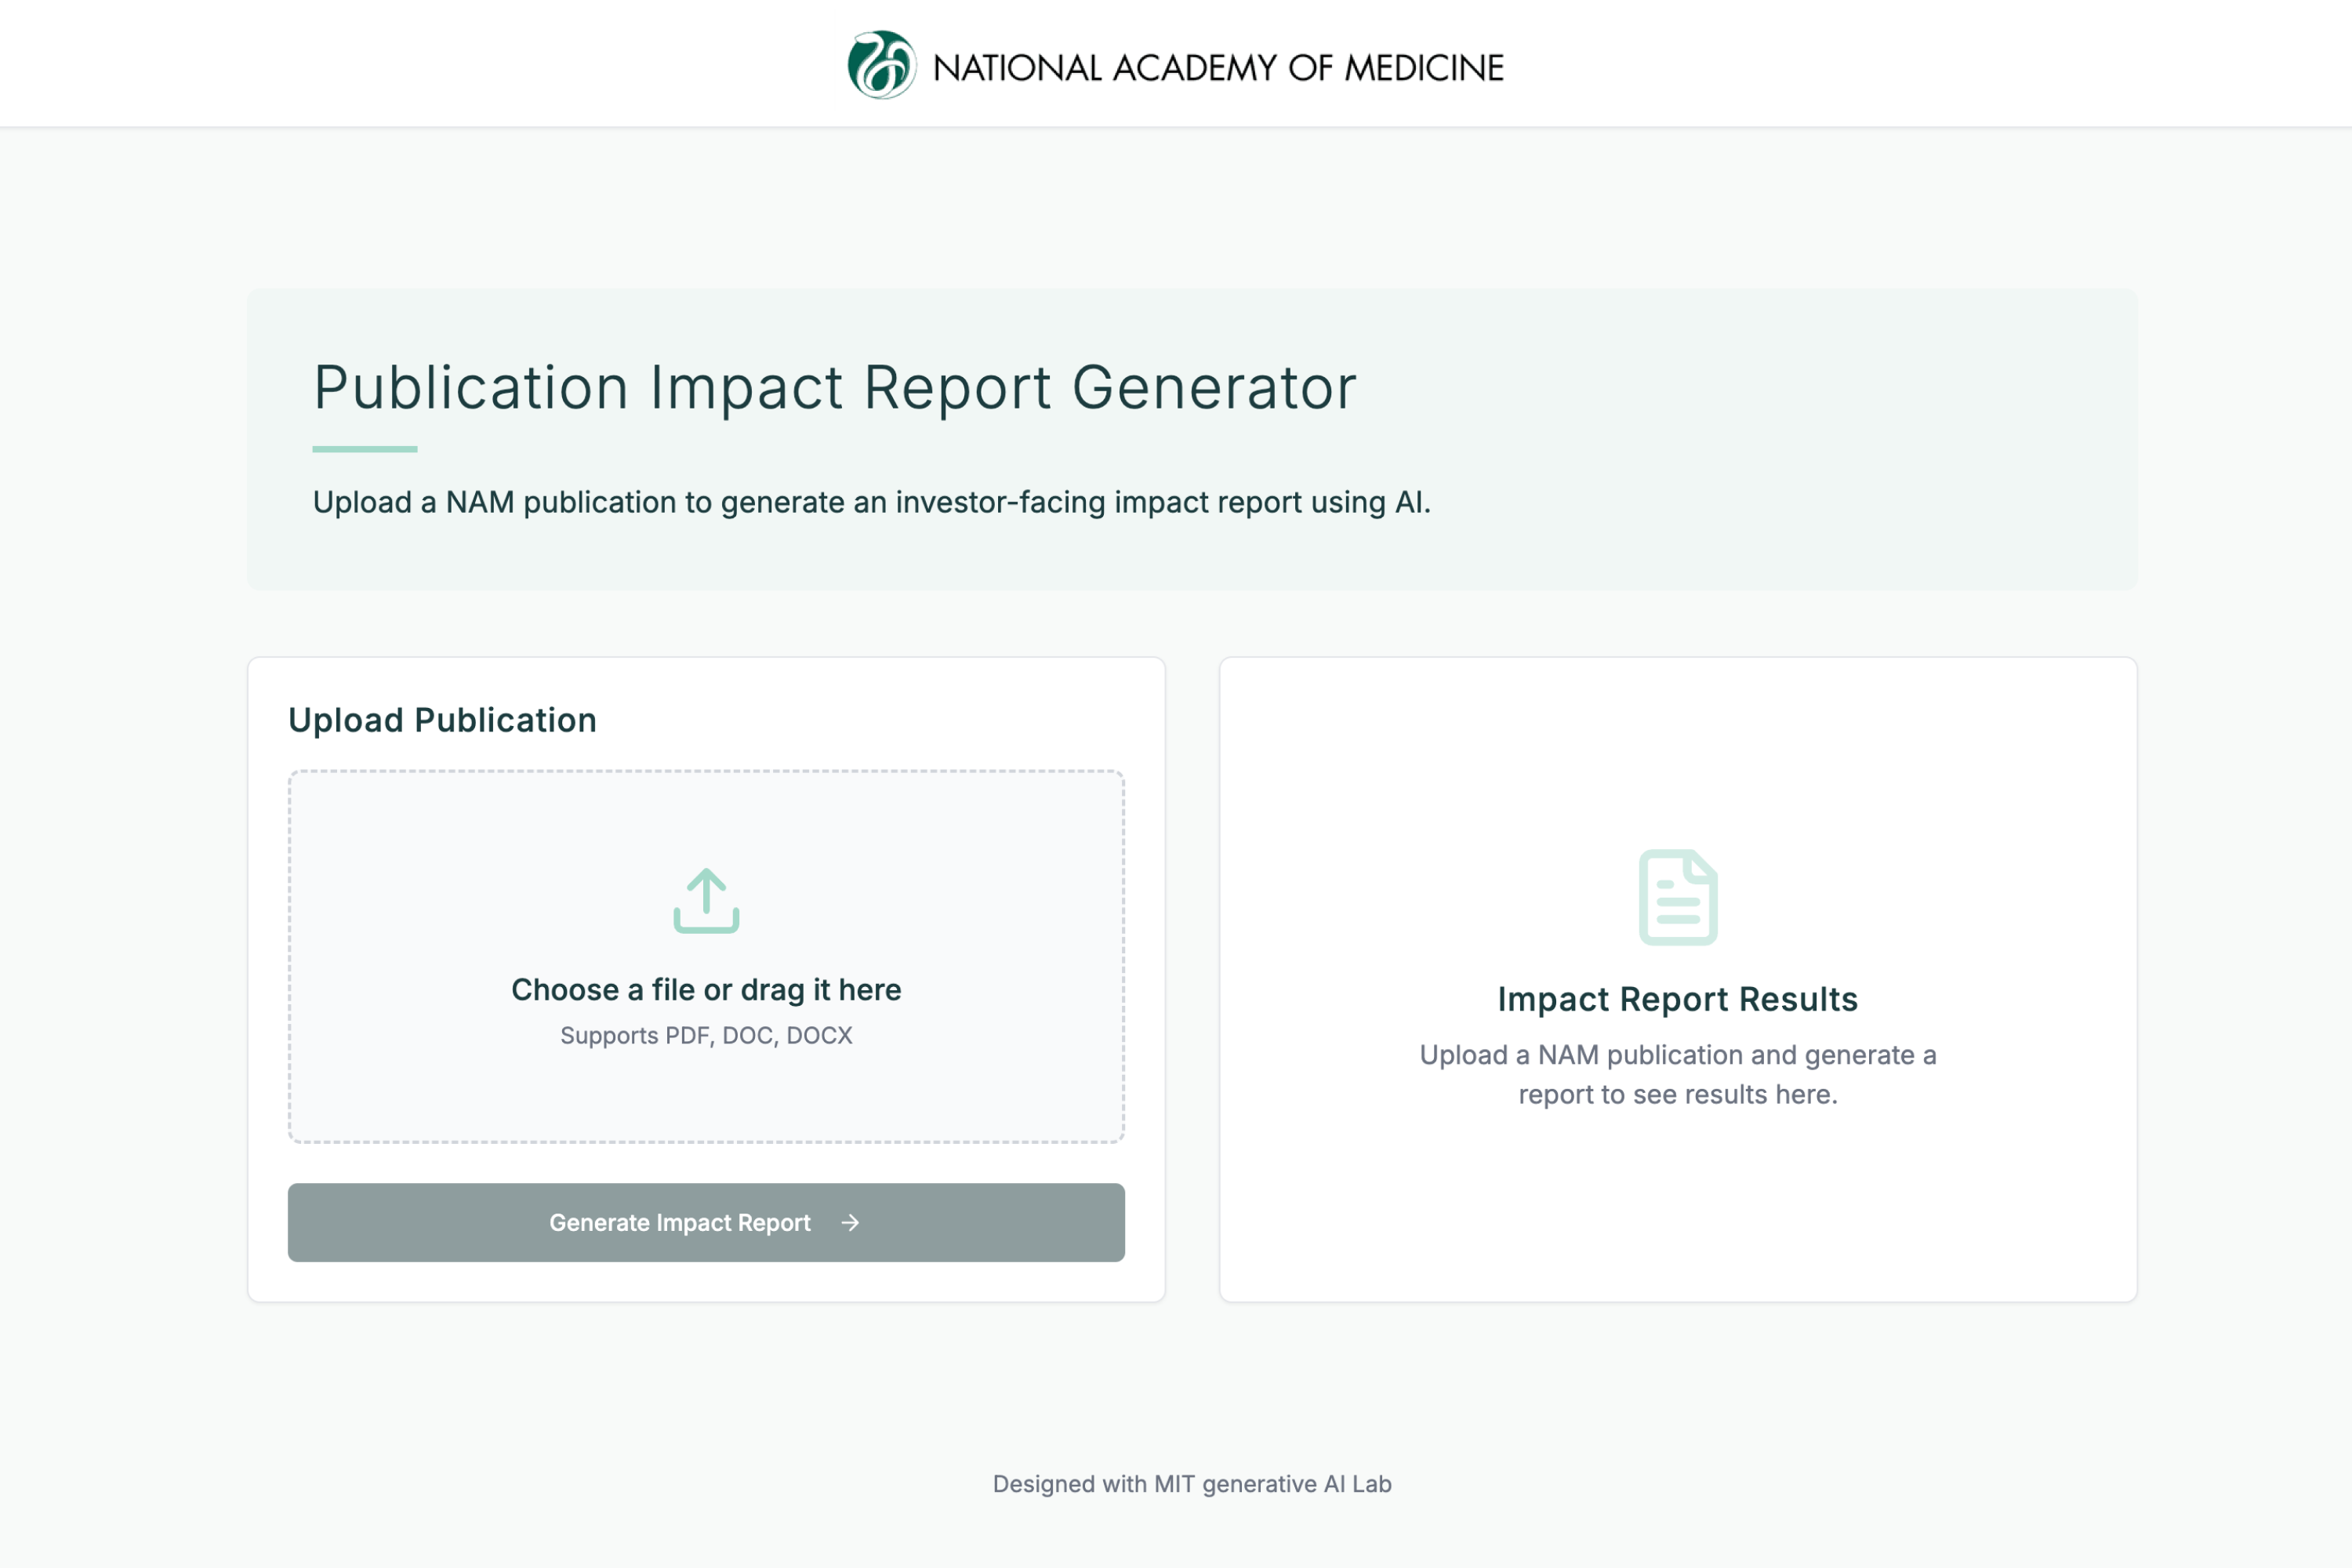
Task: Click the white top header bar
Action: point(400,62)
